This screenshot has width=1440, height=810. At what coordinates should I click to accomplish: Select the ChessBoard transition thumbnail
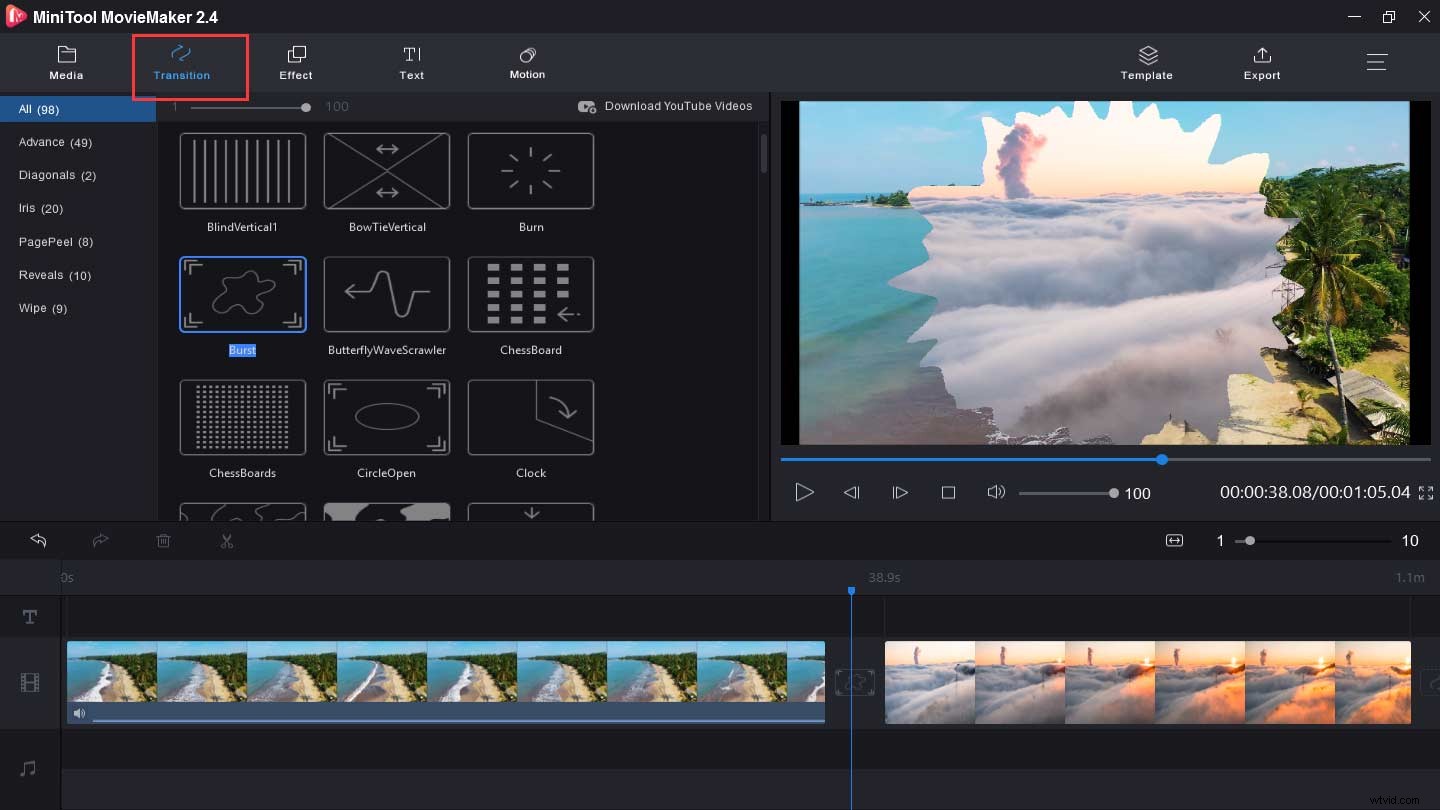(530, 294)
